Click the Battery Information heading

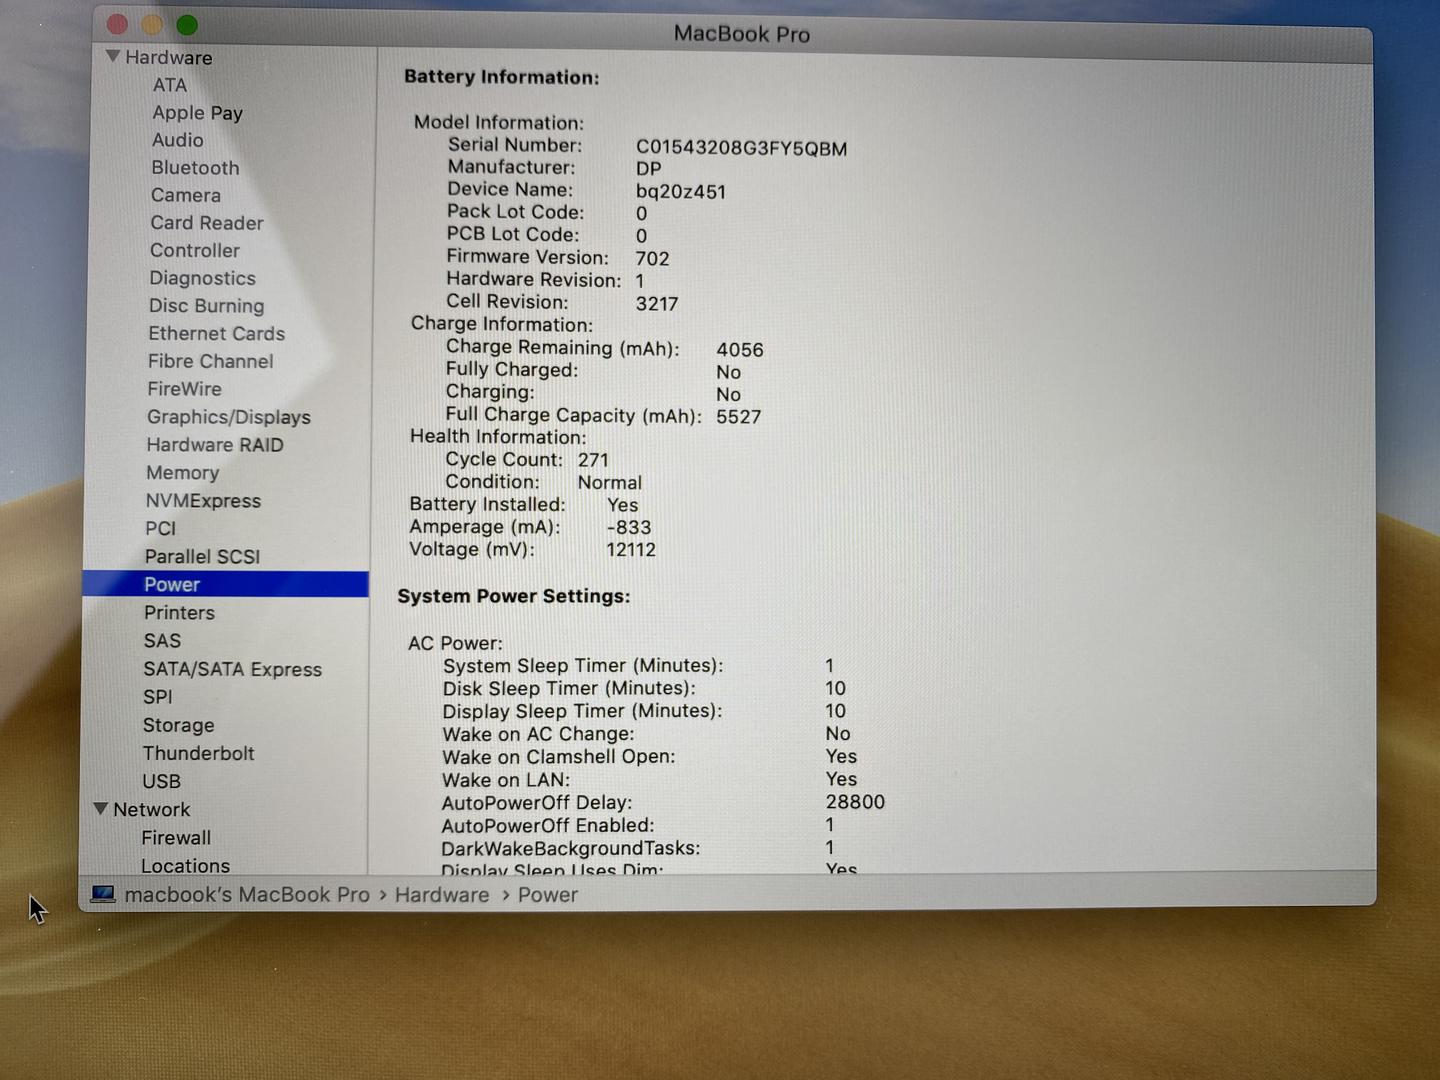502,77
